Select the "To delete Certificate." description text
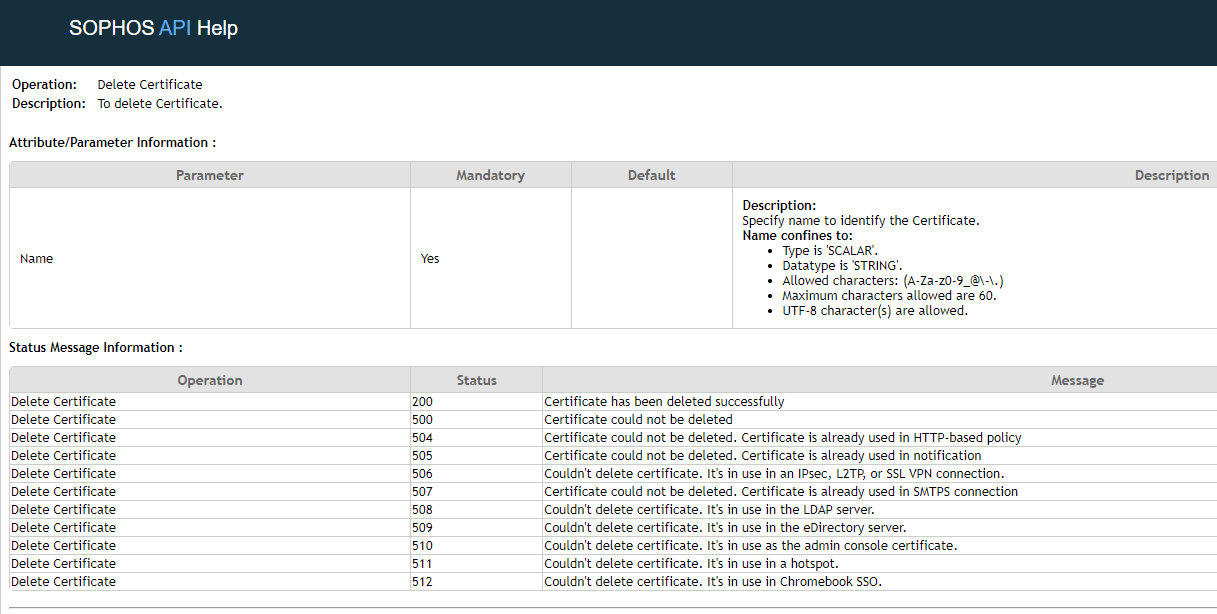Image resolution: width=1217 pixels, height=614 pixels. [160, 104]
